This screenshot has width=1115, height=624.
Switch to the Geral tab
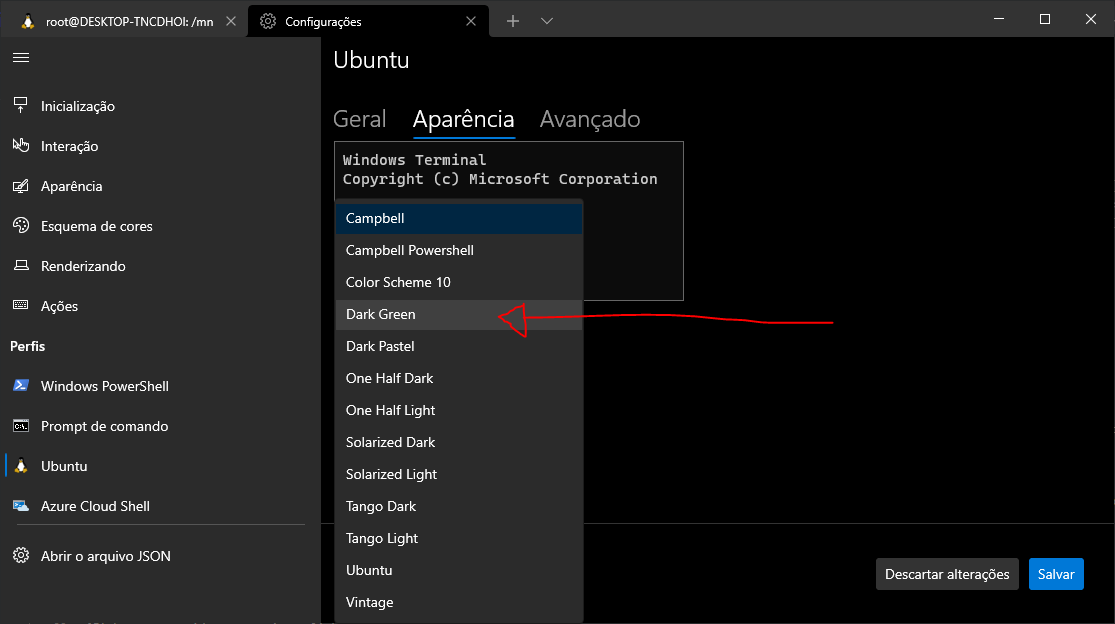[x=359, y=119]
